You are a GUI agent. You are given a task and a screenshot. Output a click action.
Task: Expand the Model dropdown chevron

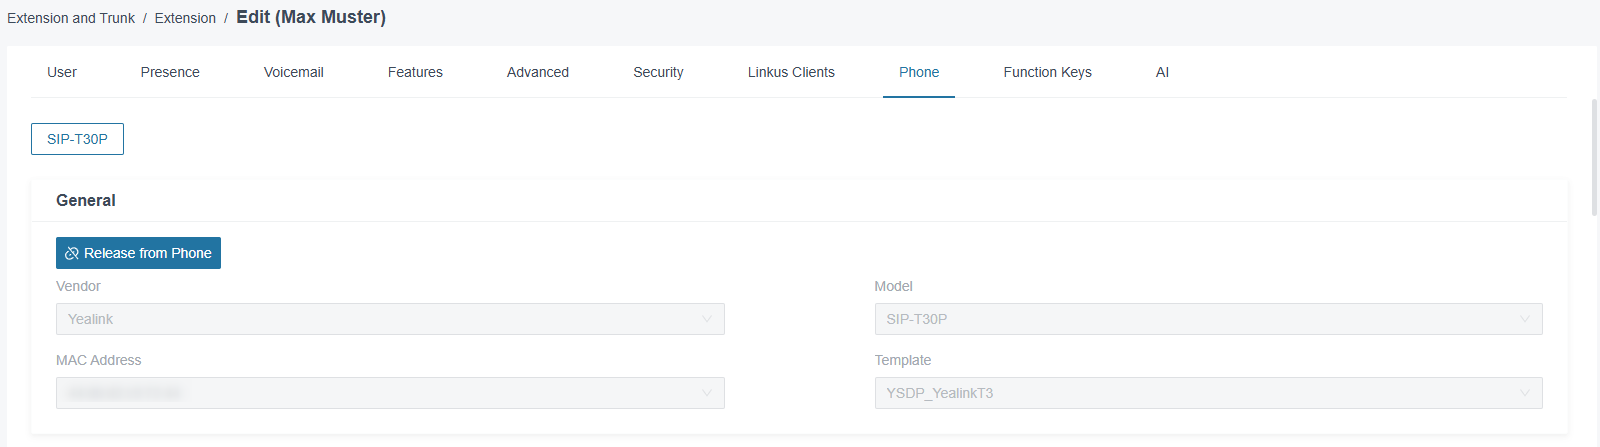tap(1525, 319)
